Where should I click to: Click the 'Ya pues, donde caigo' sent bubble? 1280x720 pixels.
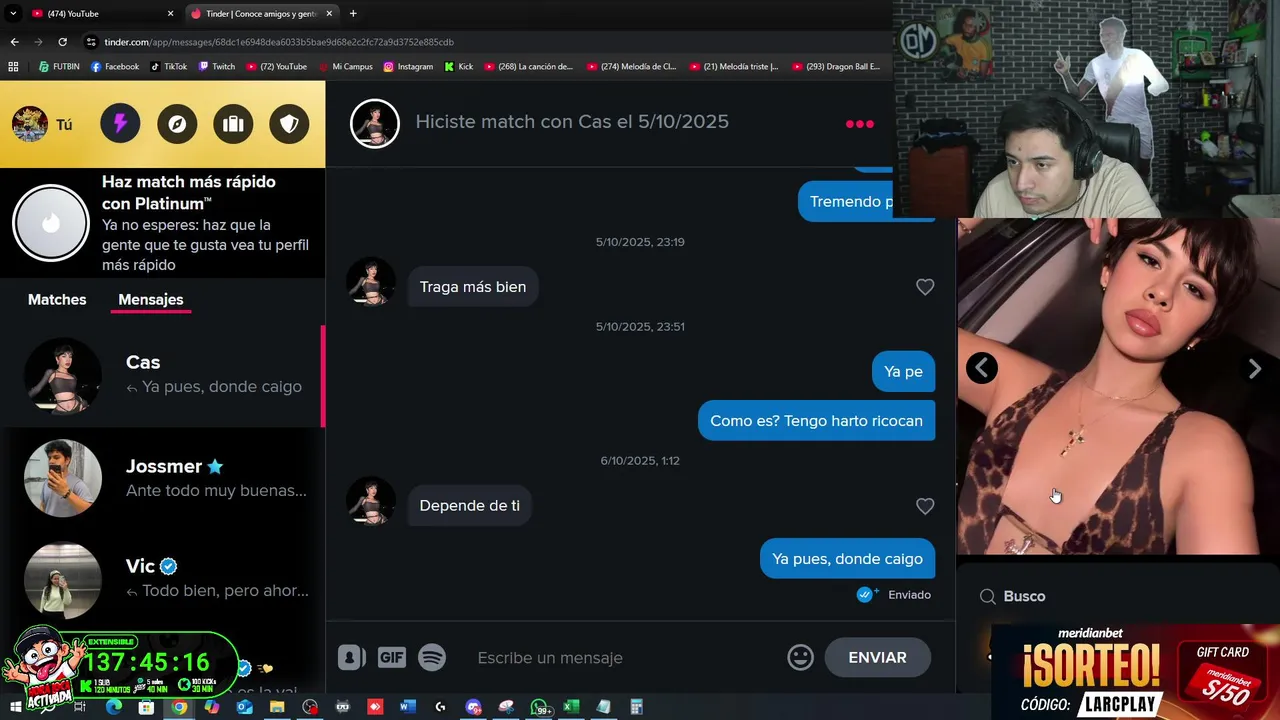click(x=847, y=559)
